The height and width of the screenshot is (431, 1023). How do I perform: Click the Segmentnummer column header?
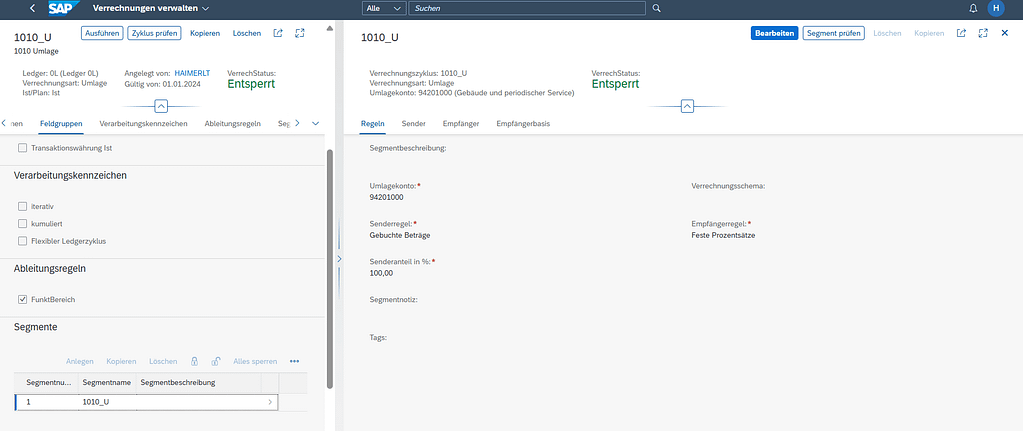click(x=46, y=382)
